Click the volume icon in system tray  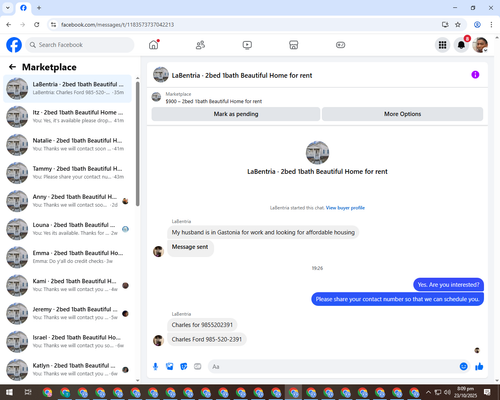[447, 392]
